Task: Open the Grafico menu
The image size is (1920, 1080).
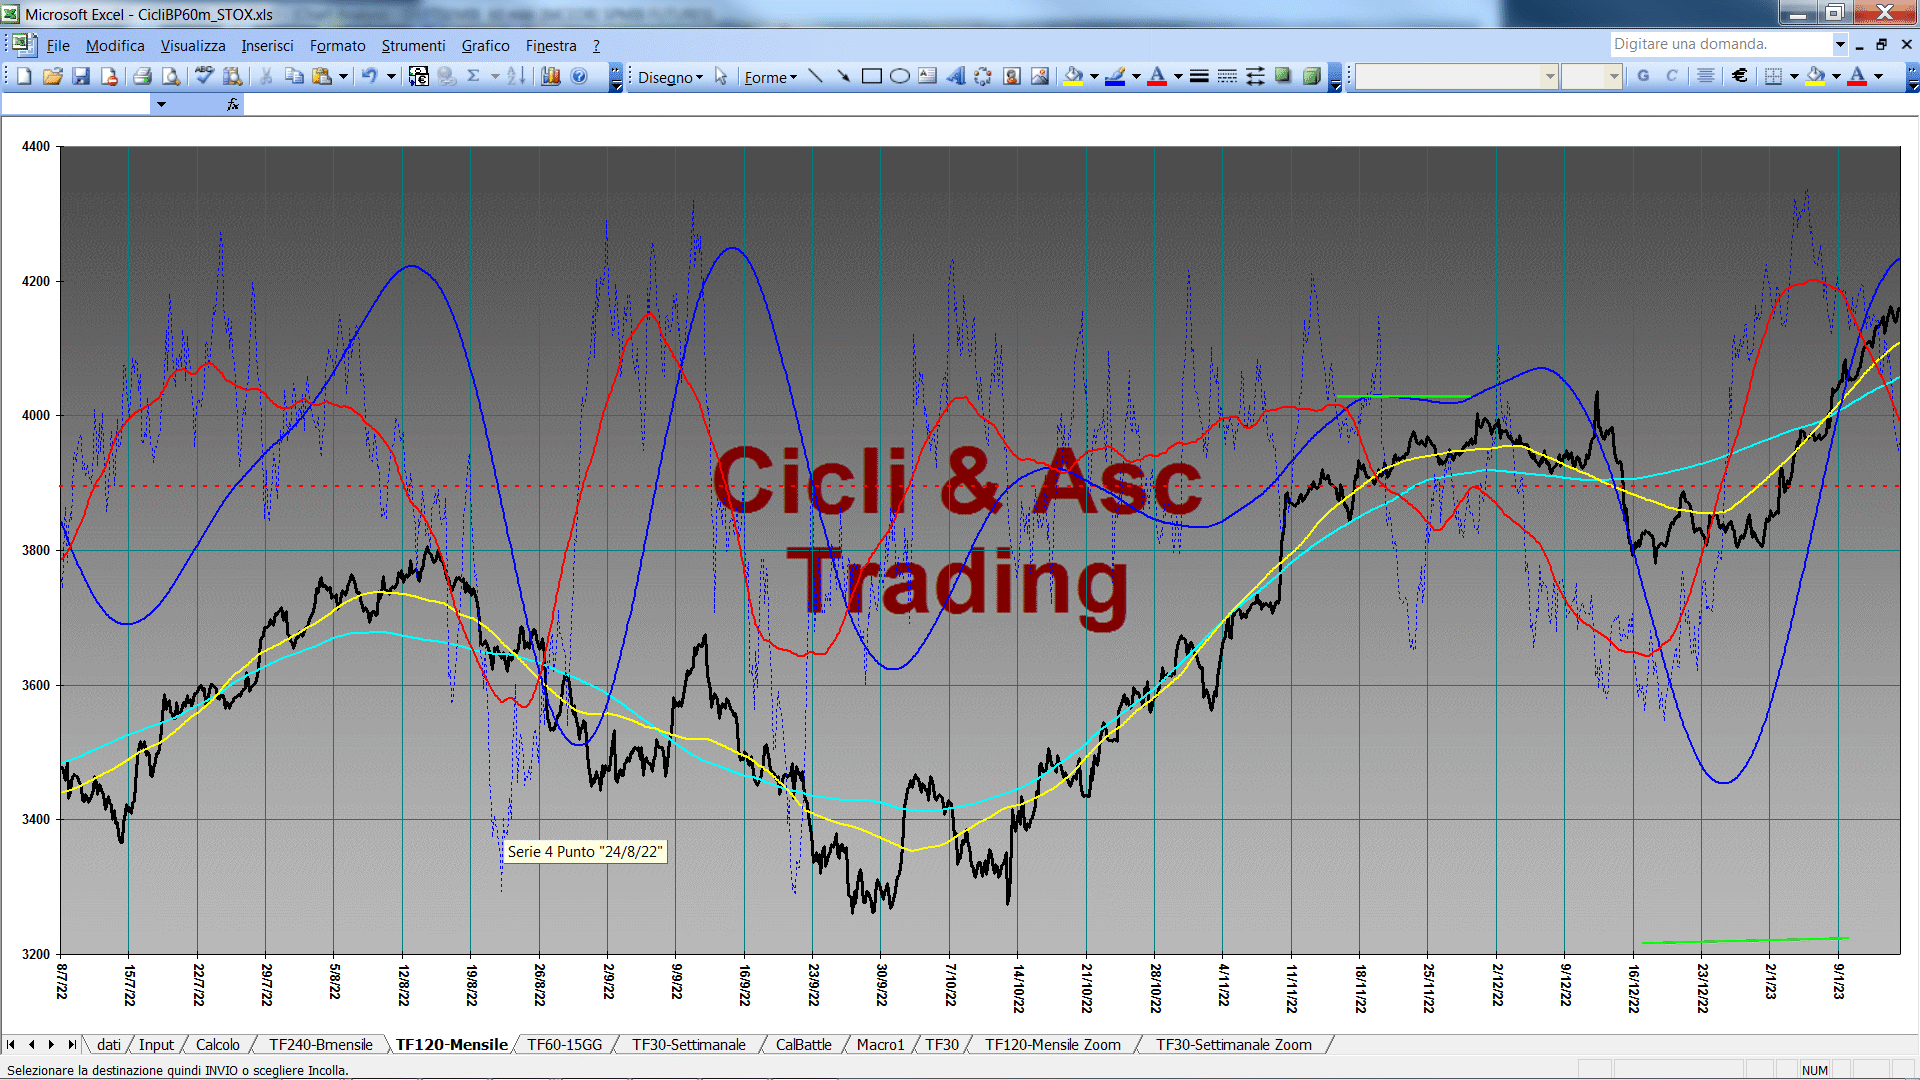Action: coord(485,45)
